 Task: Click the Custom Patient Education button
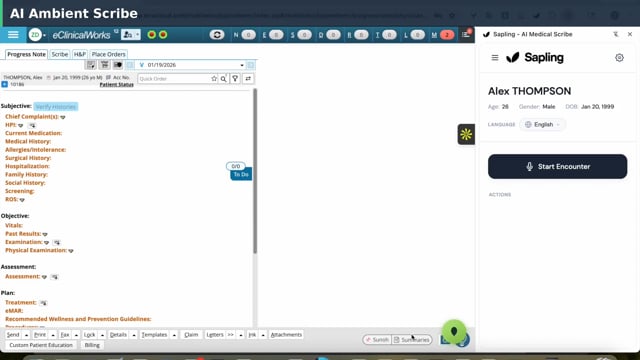[x=41, y=345]
